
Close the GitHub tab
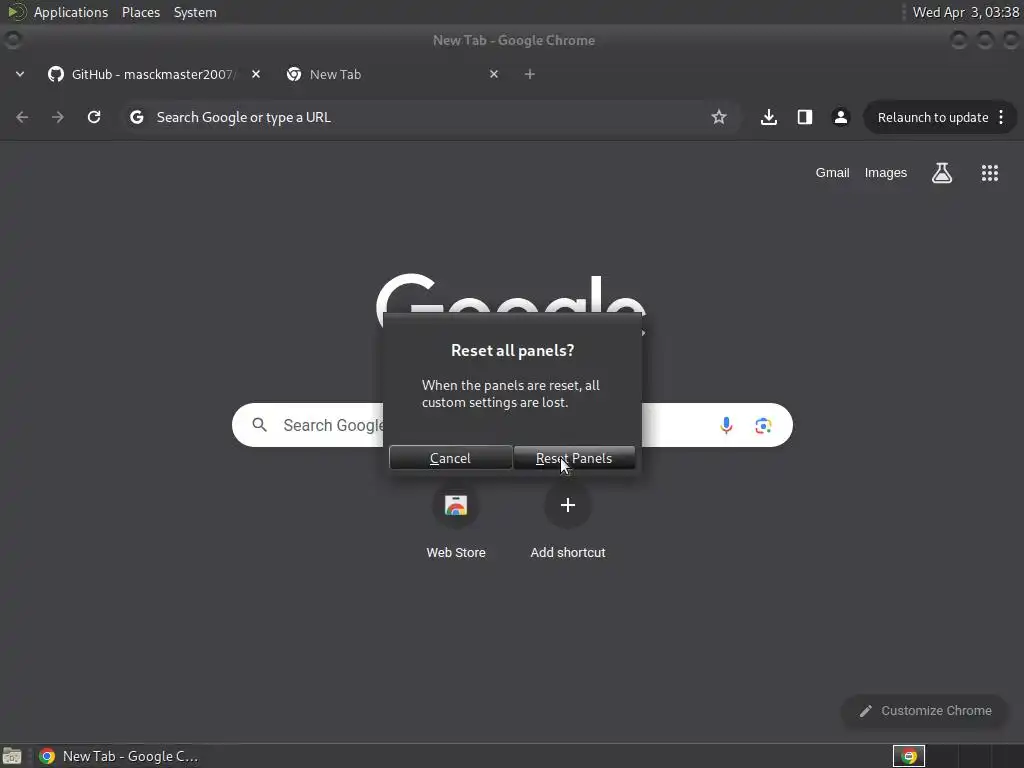(256, 74)
